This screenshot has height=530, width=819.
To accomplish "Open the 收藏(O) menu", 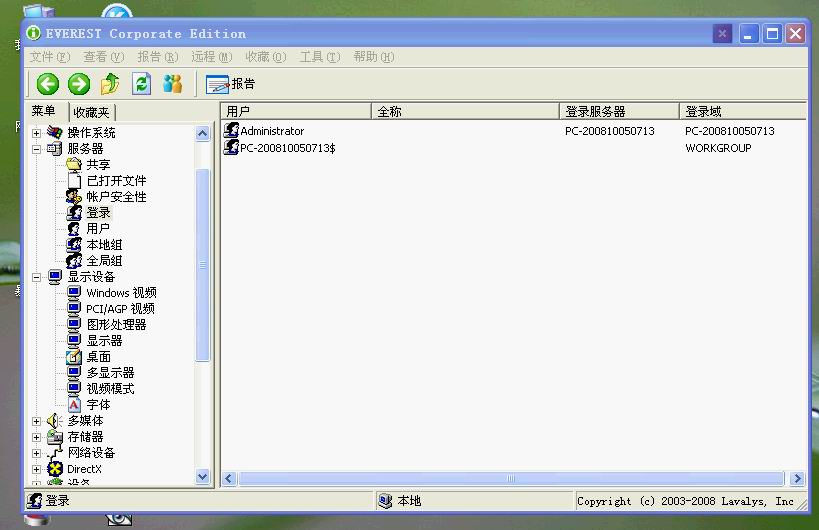I will (x=266, y=57).
